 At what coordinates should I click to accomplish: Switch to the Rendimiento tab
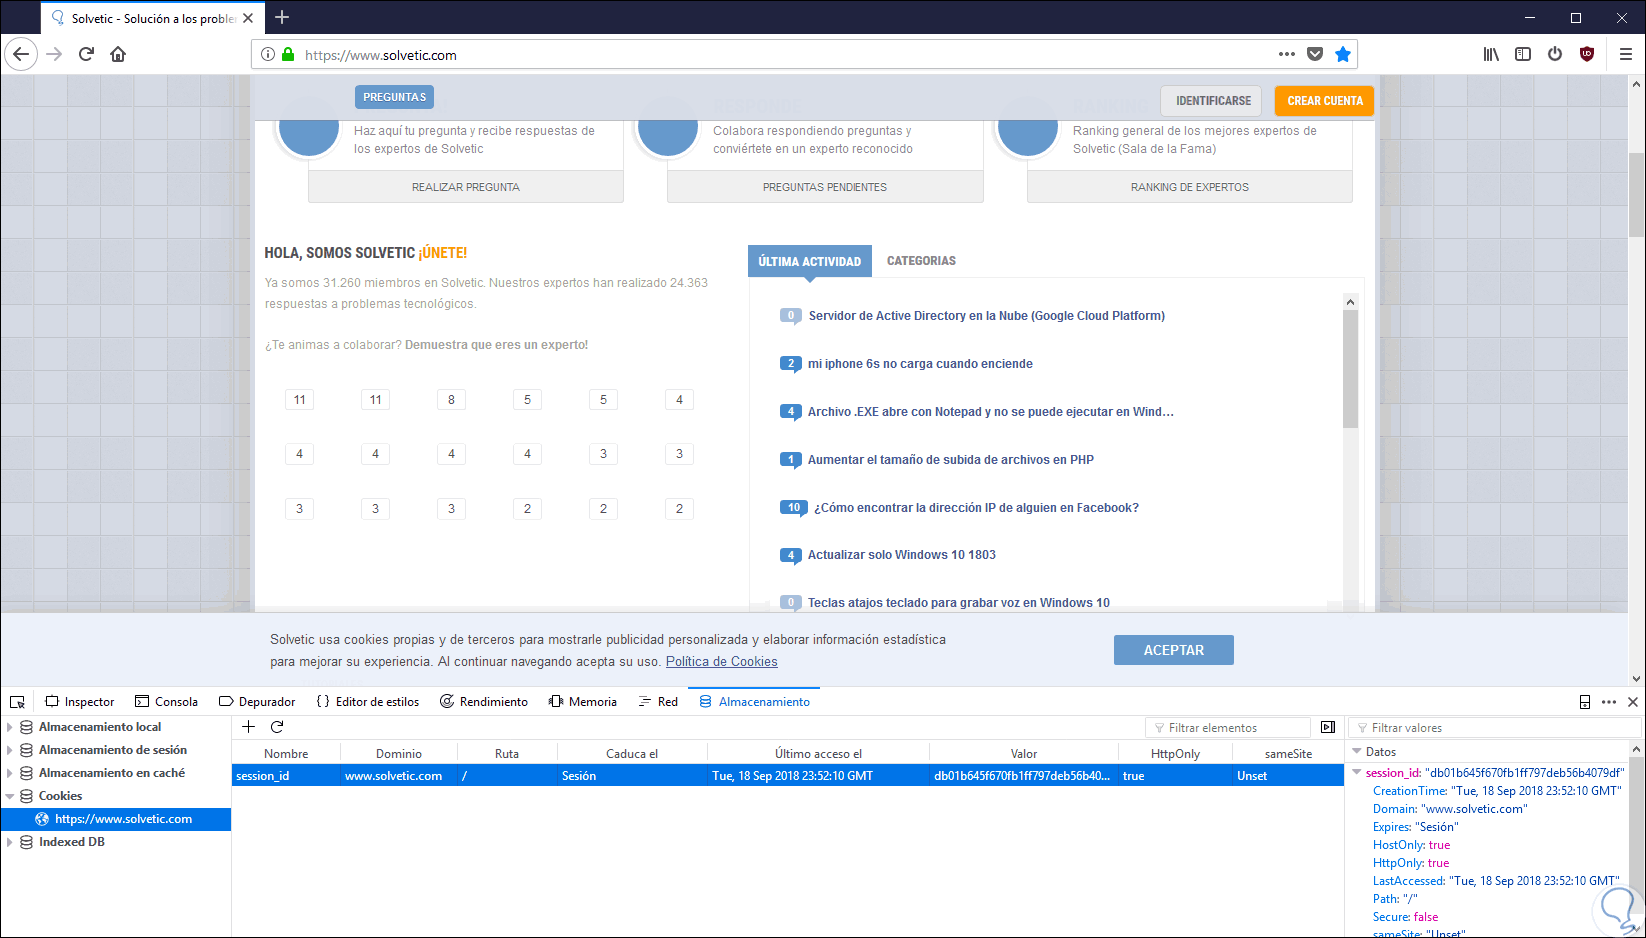pos(484,702)
